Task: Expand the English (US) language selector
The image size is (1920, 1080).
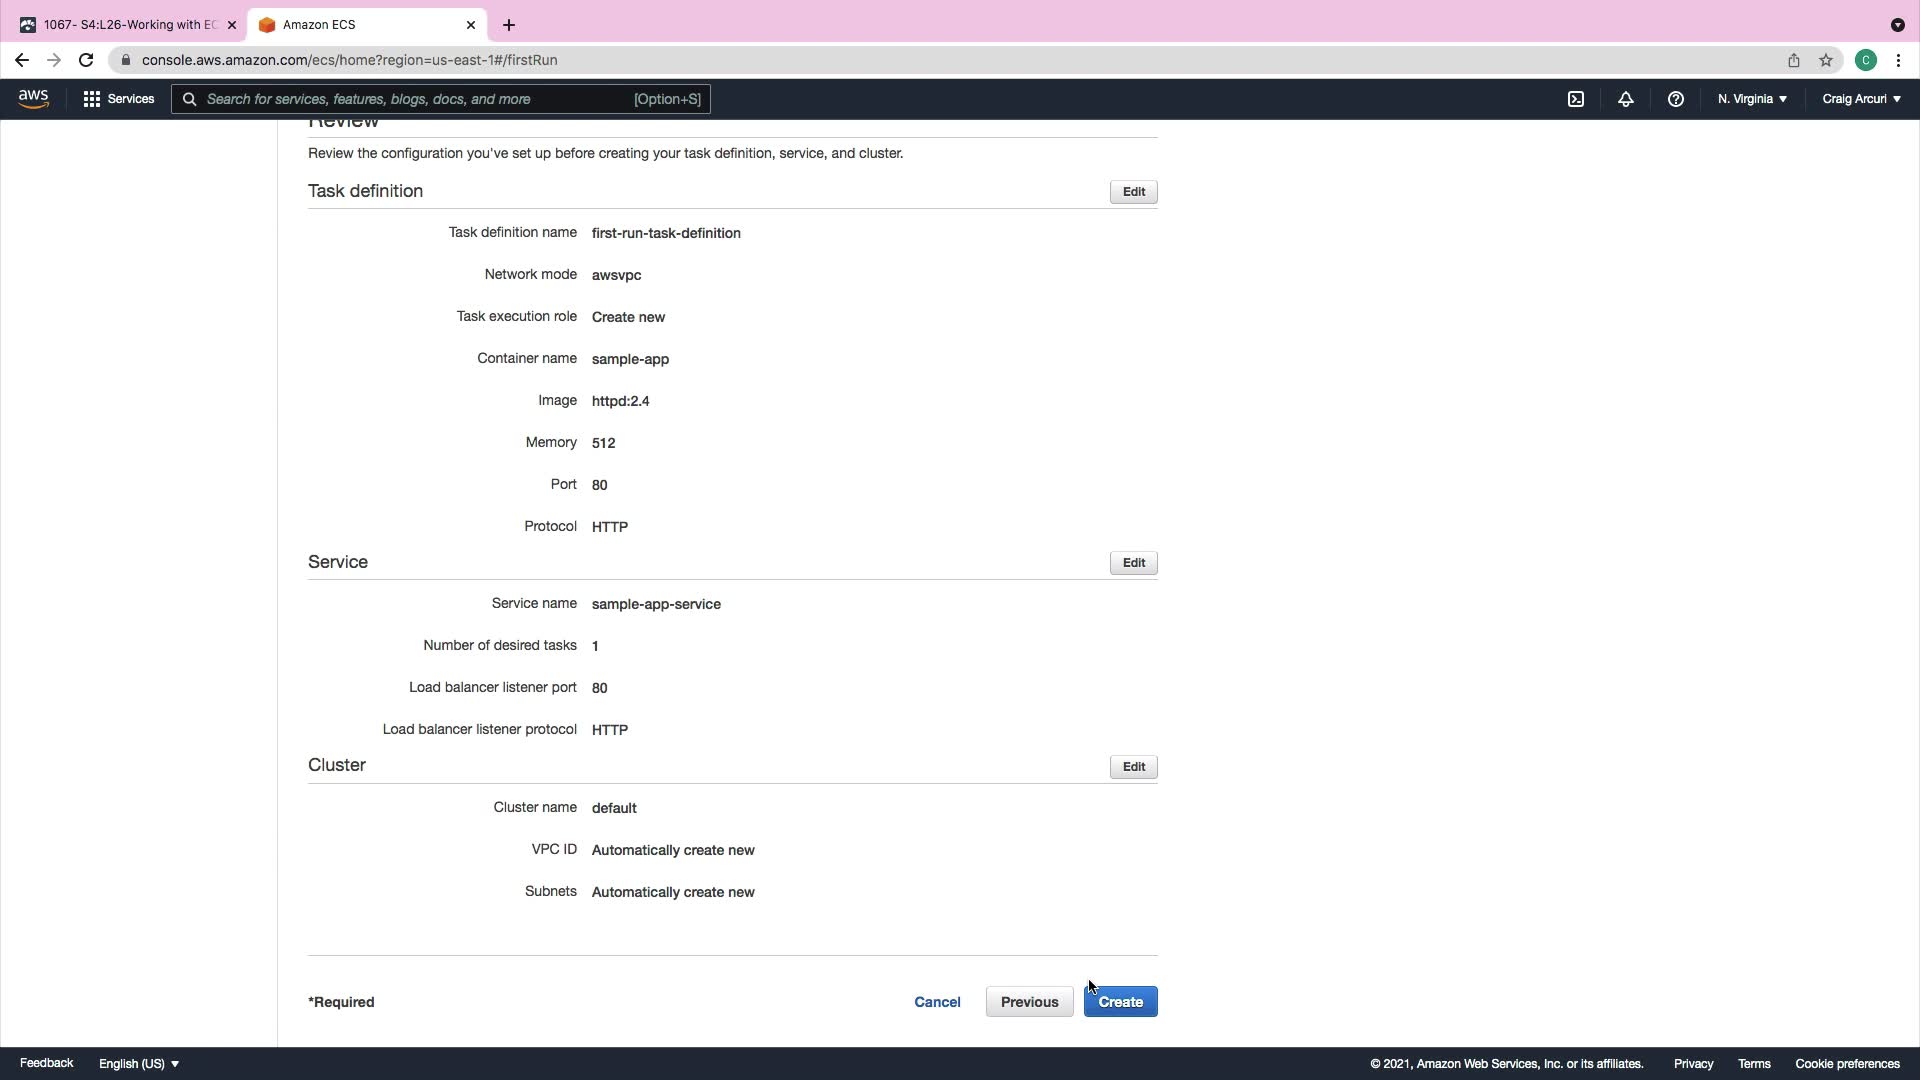Action: (x=139, y=1064)
